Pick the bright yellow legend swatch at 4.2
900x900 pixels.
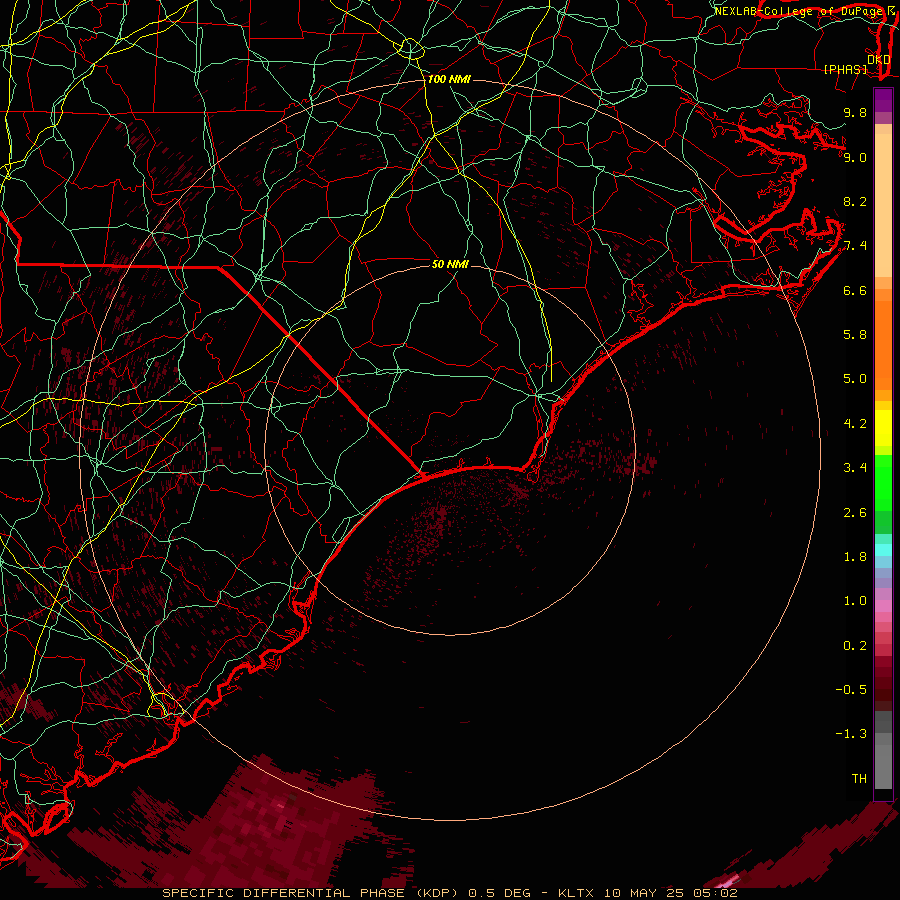click(x=883, y=428)
